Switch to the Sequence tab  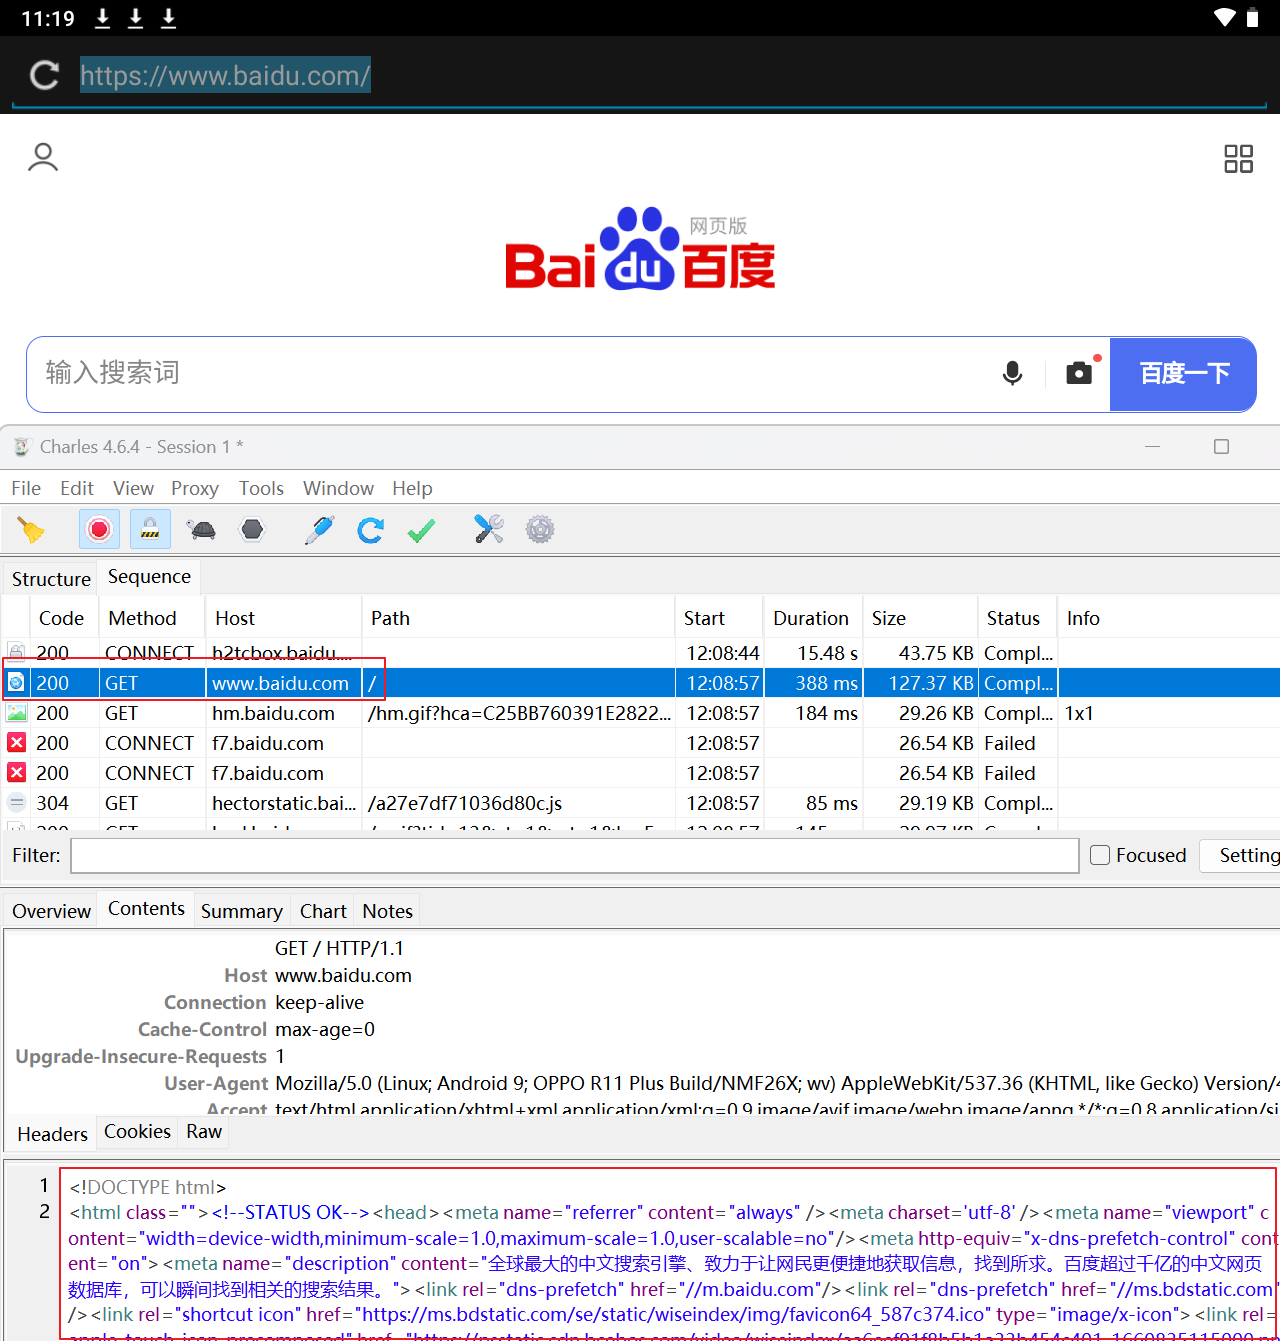coord(149,577)
